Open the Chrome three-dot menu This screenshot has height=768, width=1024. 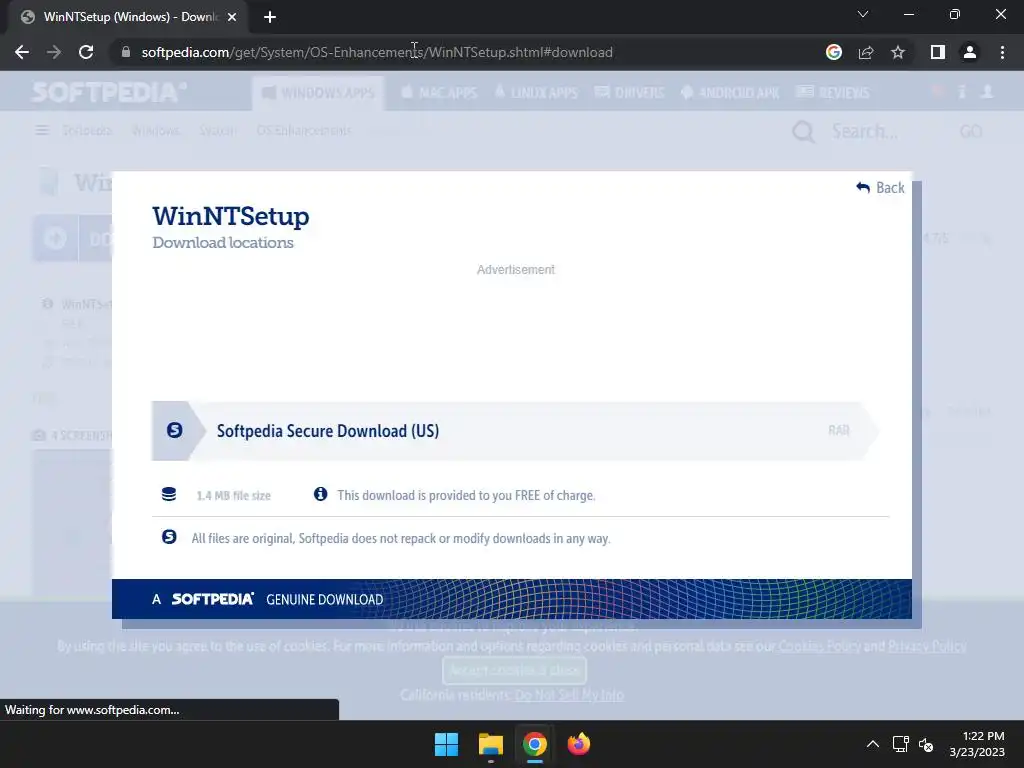point(1002,52)
